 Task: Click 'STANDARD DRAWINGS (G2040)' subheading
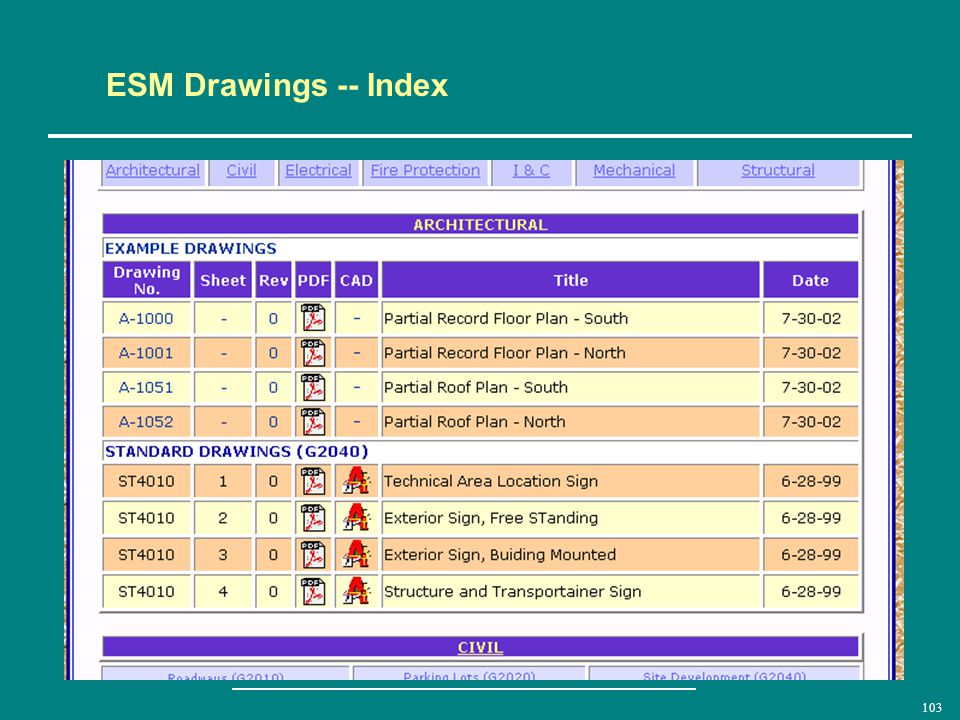coord(236,451)
